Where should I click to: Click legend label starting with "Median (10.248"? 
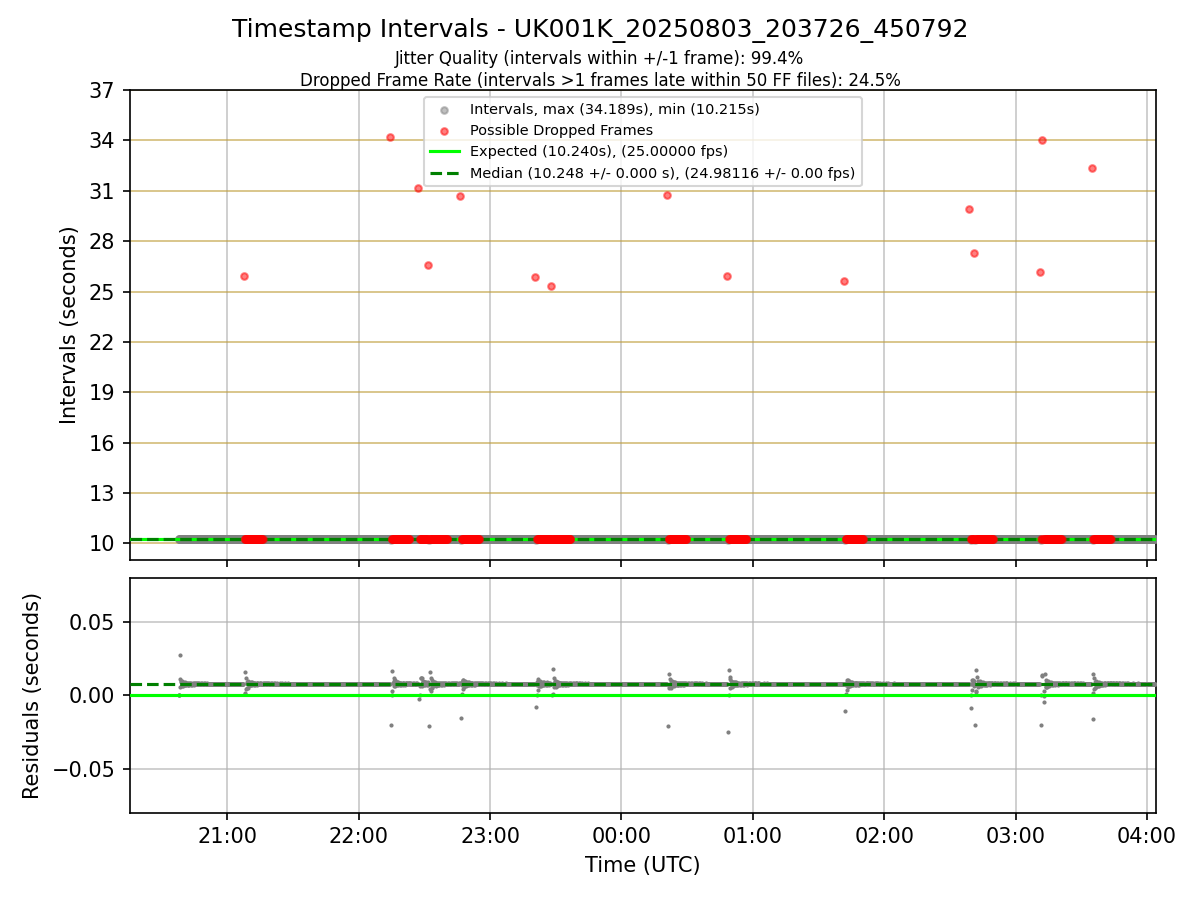(662, 173)
